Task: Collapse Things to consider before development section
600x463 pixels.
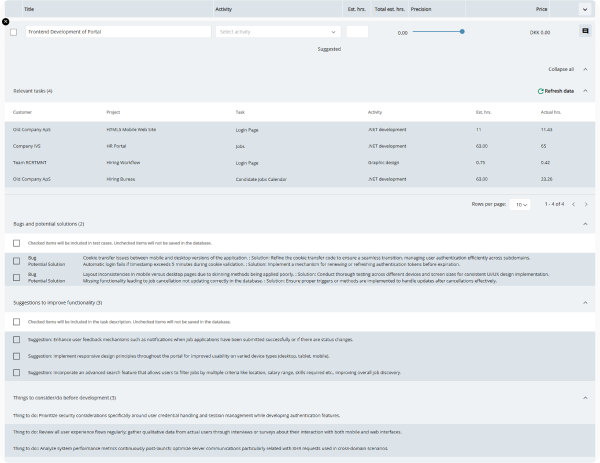Action: pyautogui.click(x=585, y=398)
